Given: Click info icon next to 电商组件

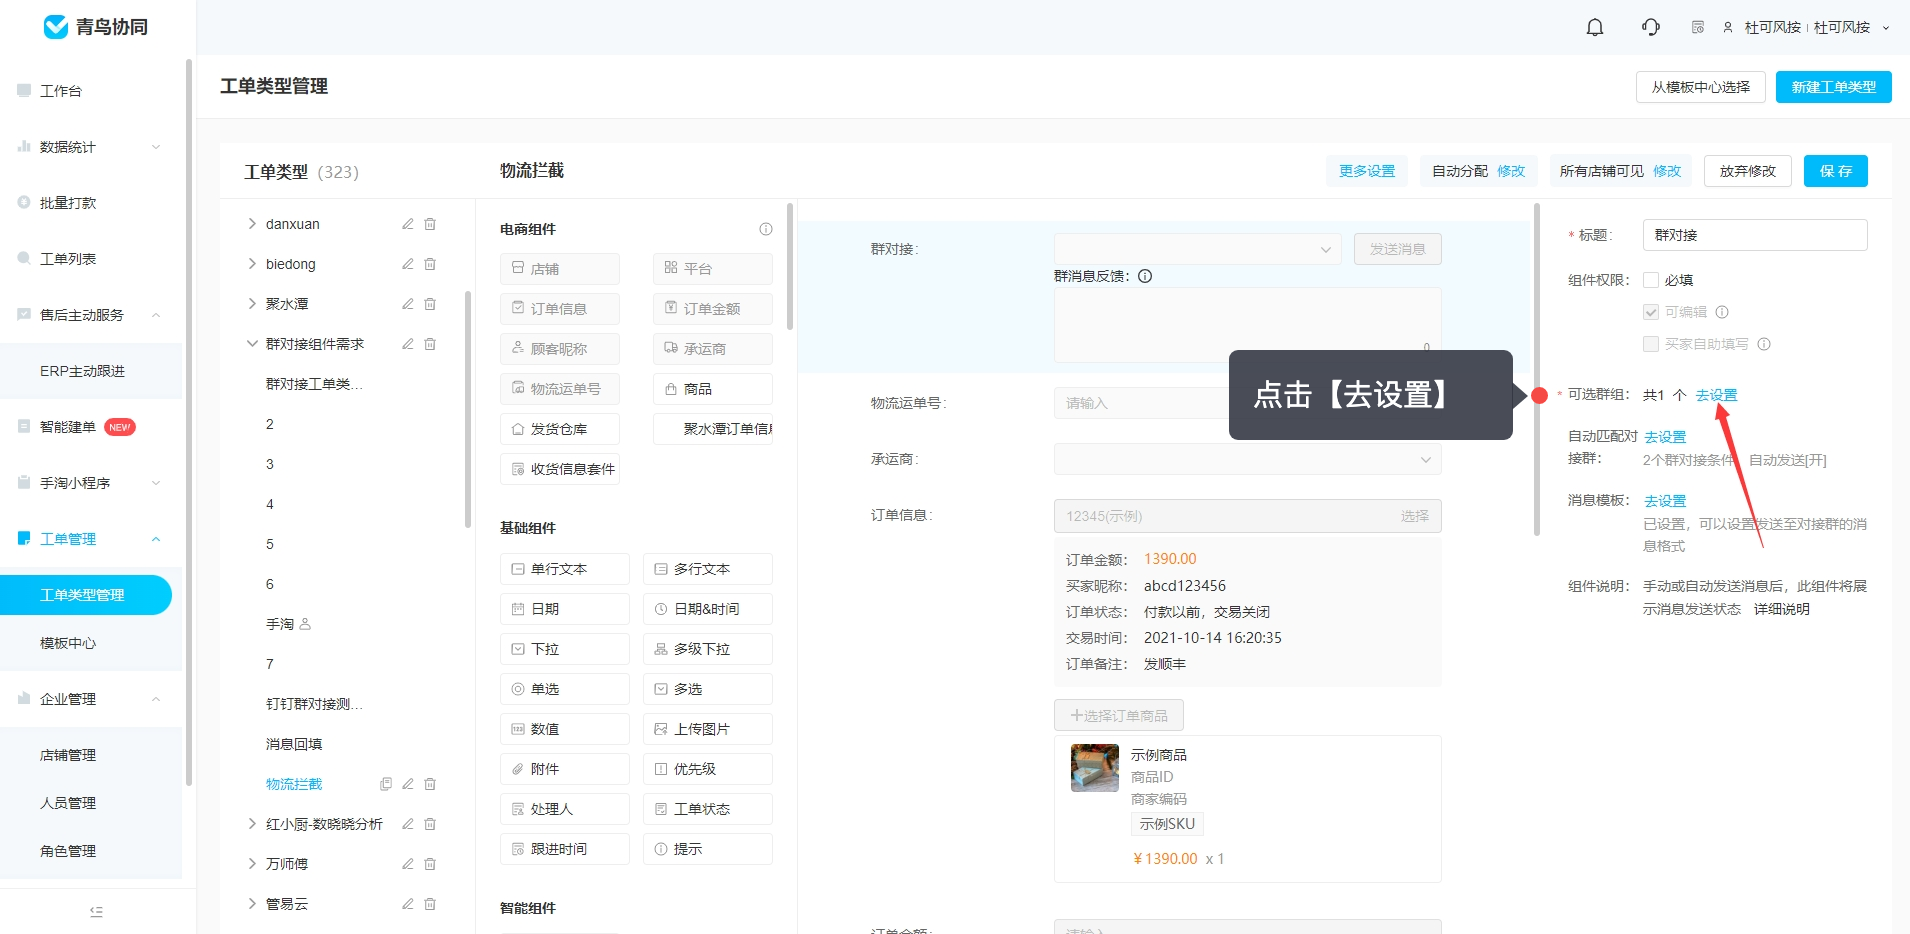Looking at the screenshot, I should [x=766, y=229].
